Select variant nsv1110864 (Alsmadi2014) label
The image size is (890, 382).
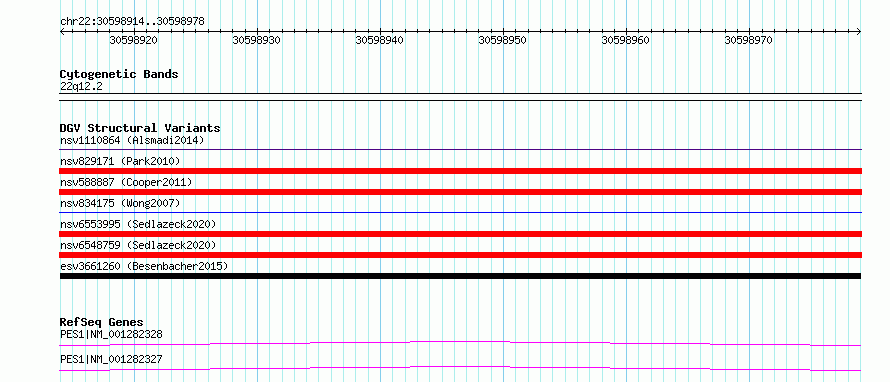132,140
